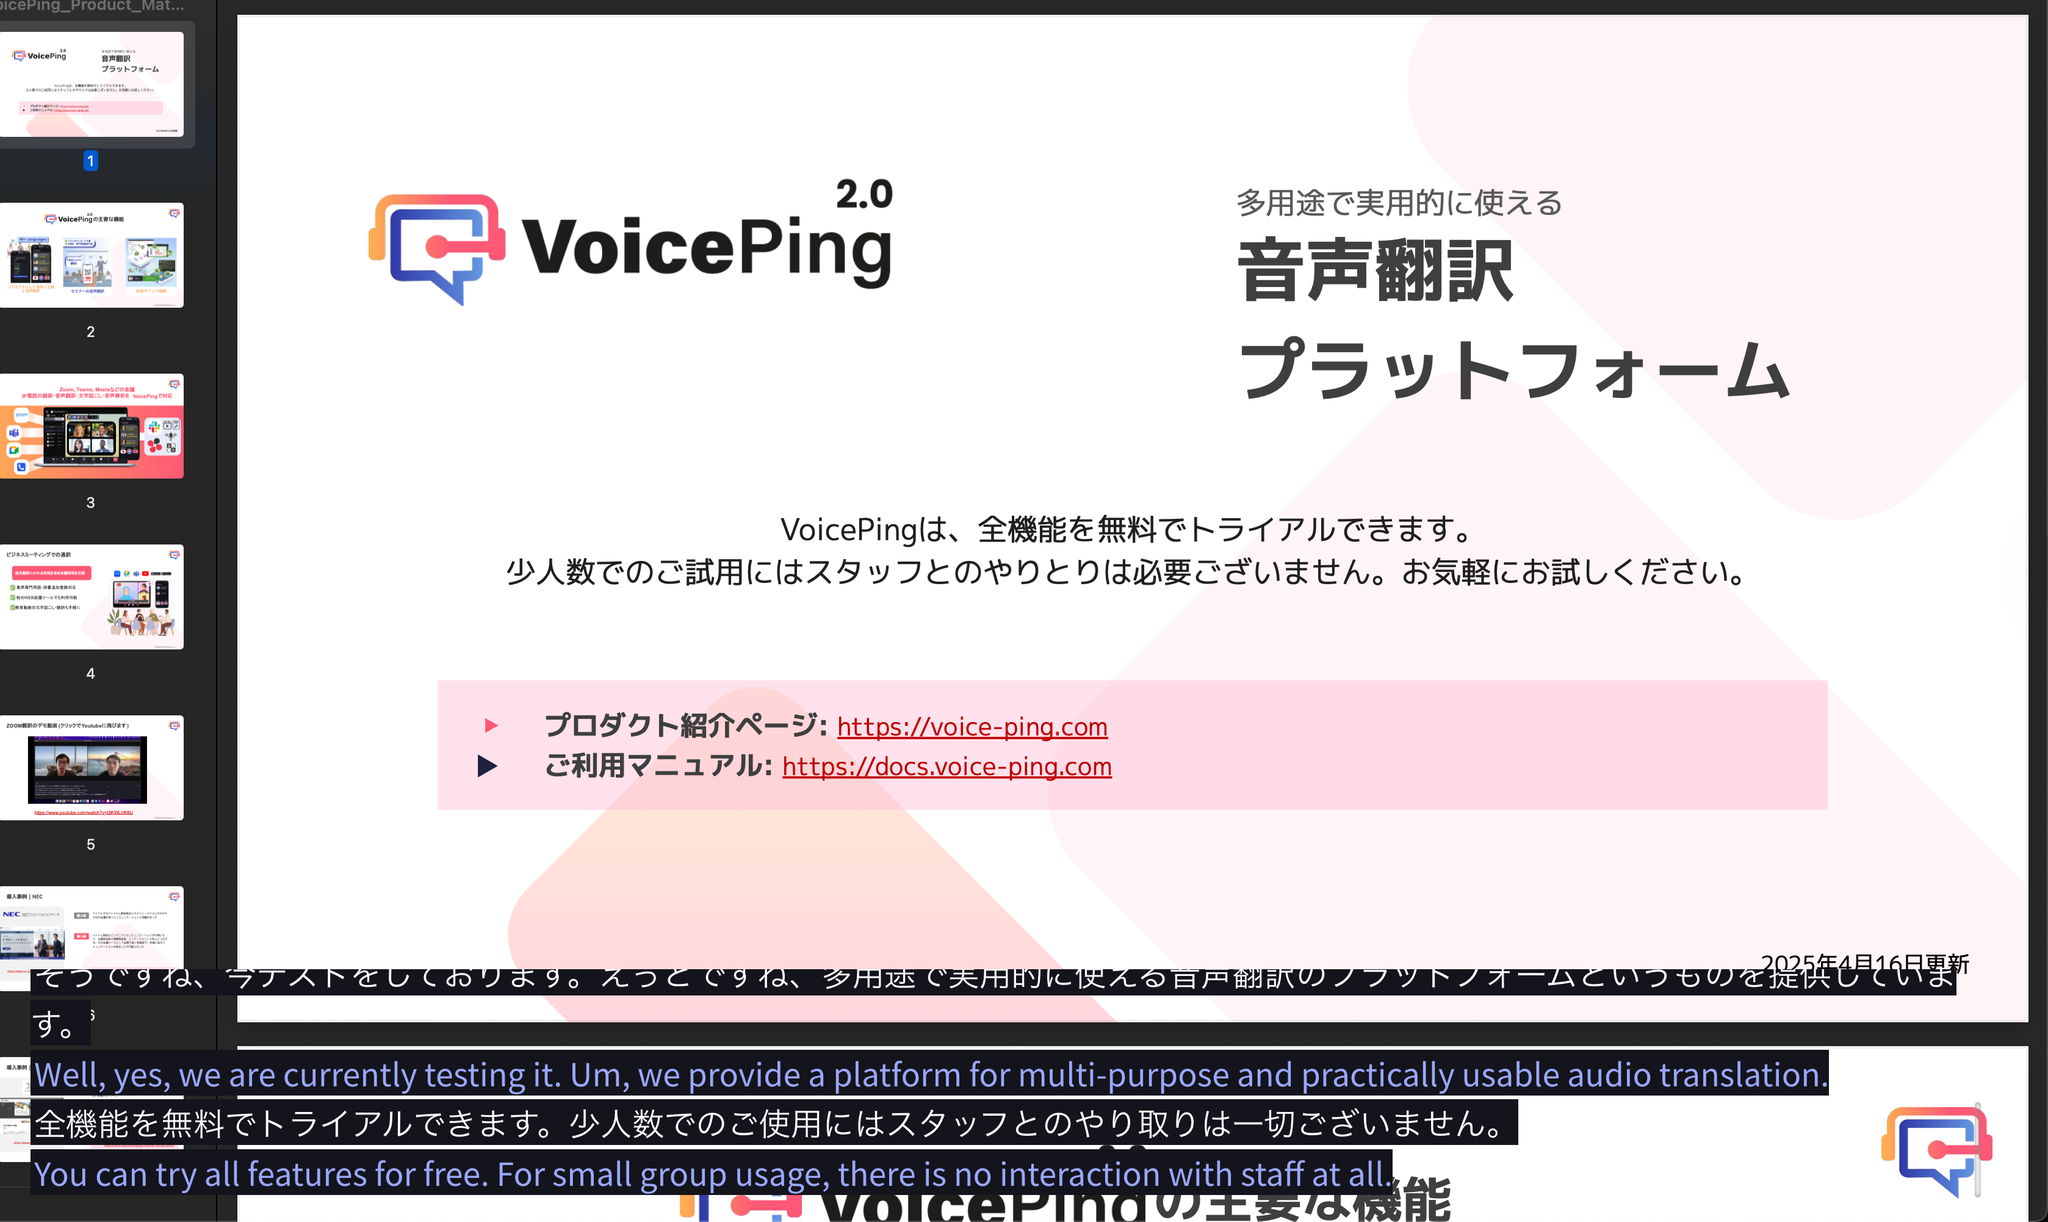This screenshot has height=1222, width=2048.
Task: Select the page 1 thumbnail in the sidebar
Action: 93,85
